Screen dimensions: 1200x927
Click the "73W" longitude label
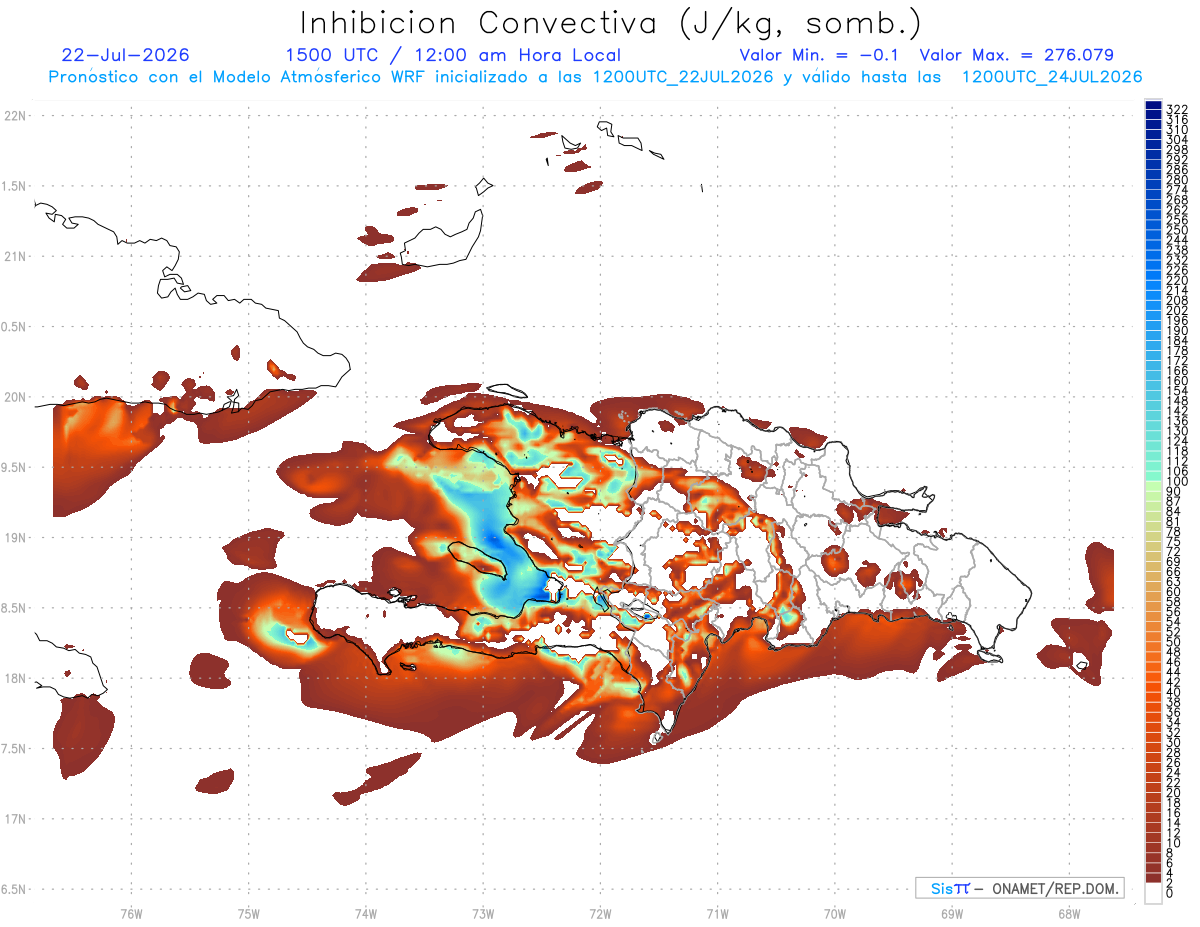point(483,914)
